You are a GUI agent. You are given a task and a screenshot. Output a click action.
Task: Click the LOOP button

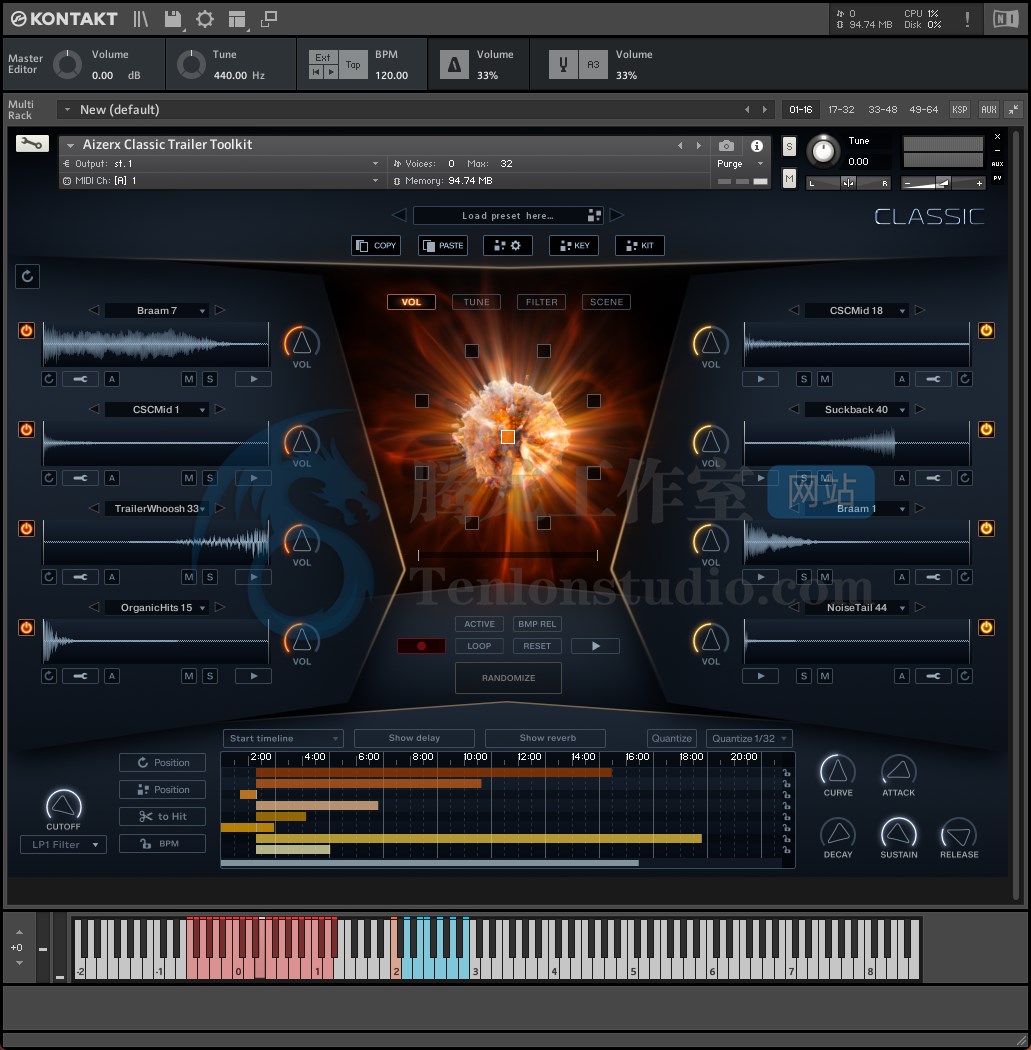pyautogui.click(x=479, y=646)
